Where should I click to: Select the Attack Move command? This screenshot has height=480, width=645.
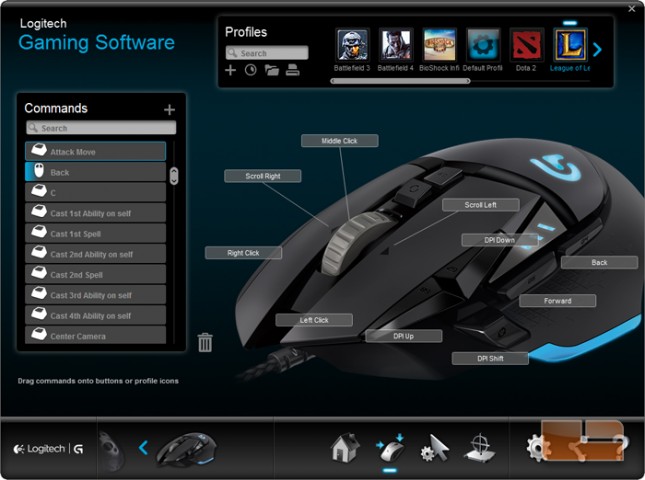coord(95,151)
